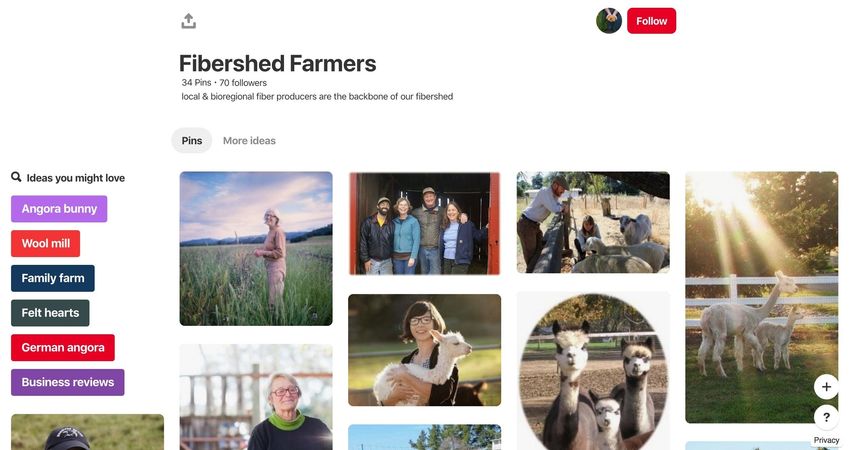Choose the Felt hearts suggestion
The image size is (850, 450).
(50, 313)
